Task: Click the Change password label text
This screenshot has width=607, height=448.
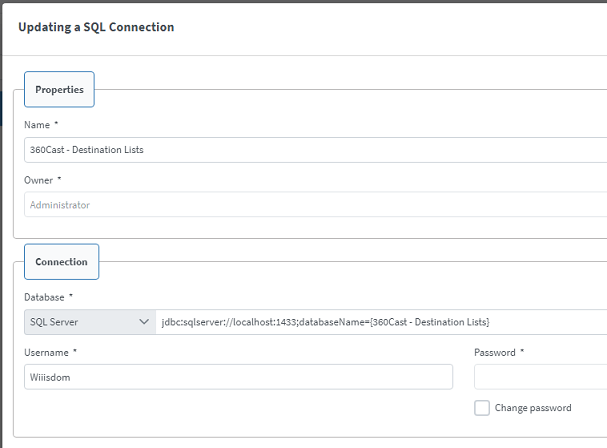Action: click(533, 408)
